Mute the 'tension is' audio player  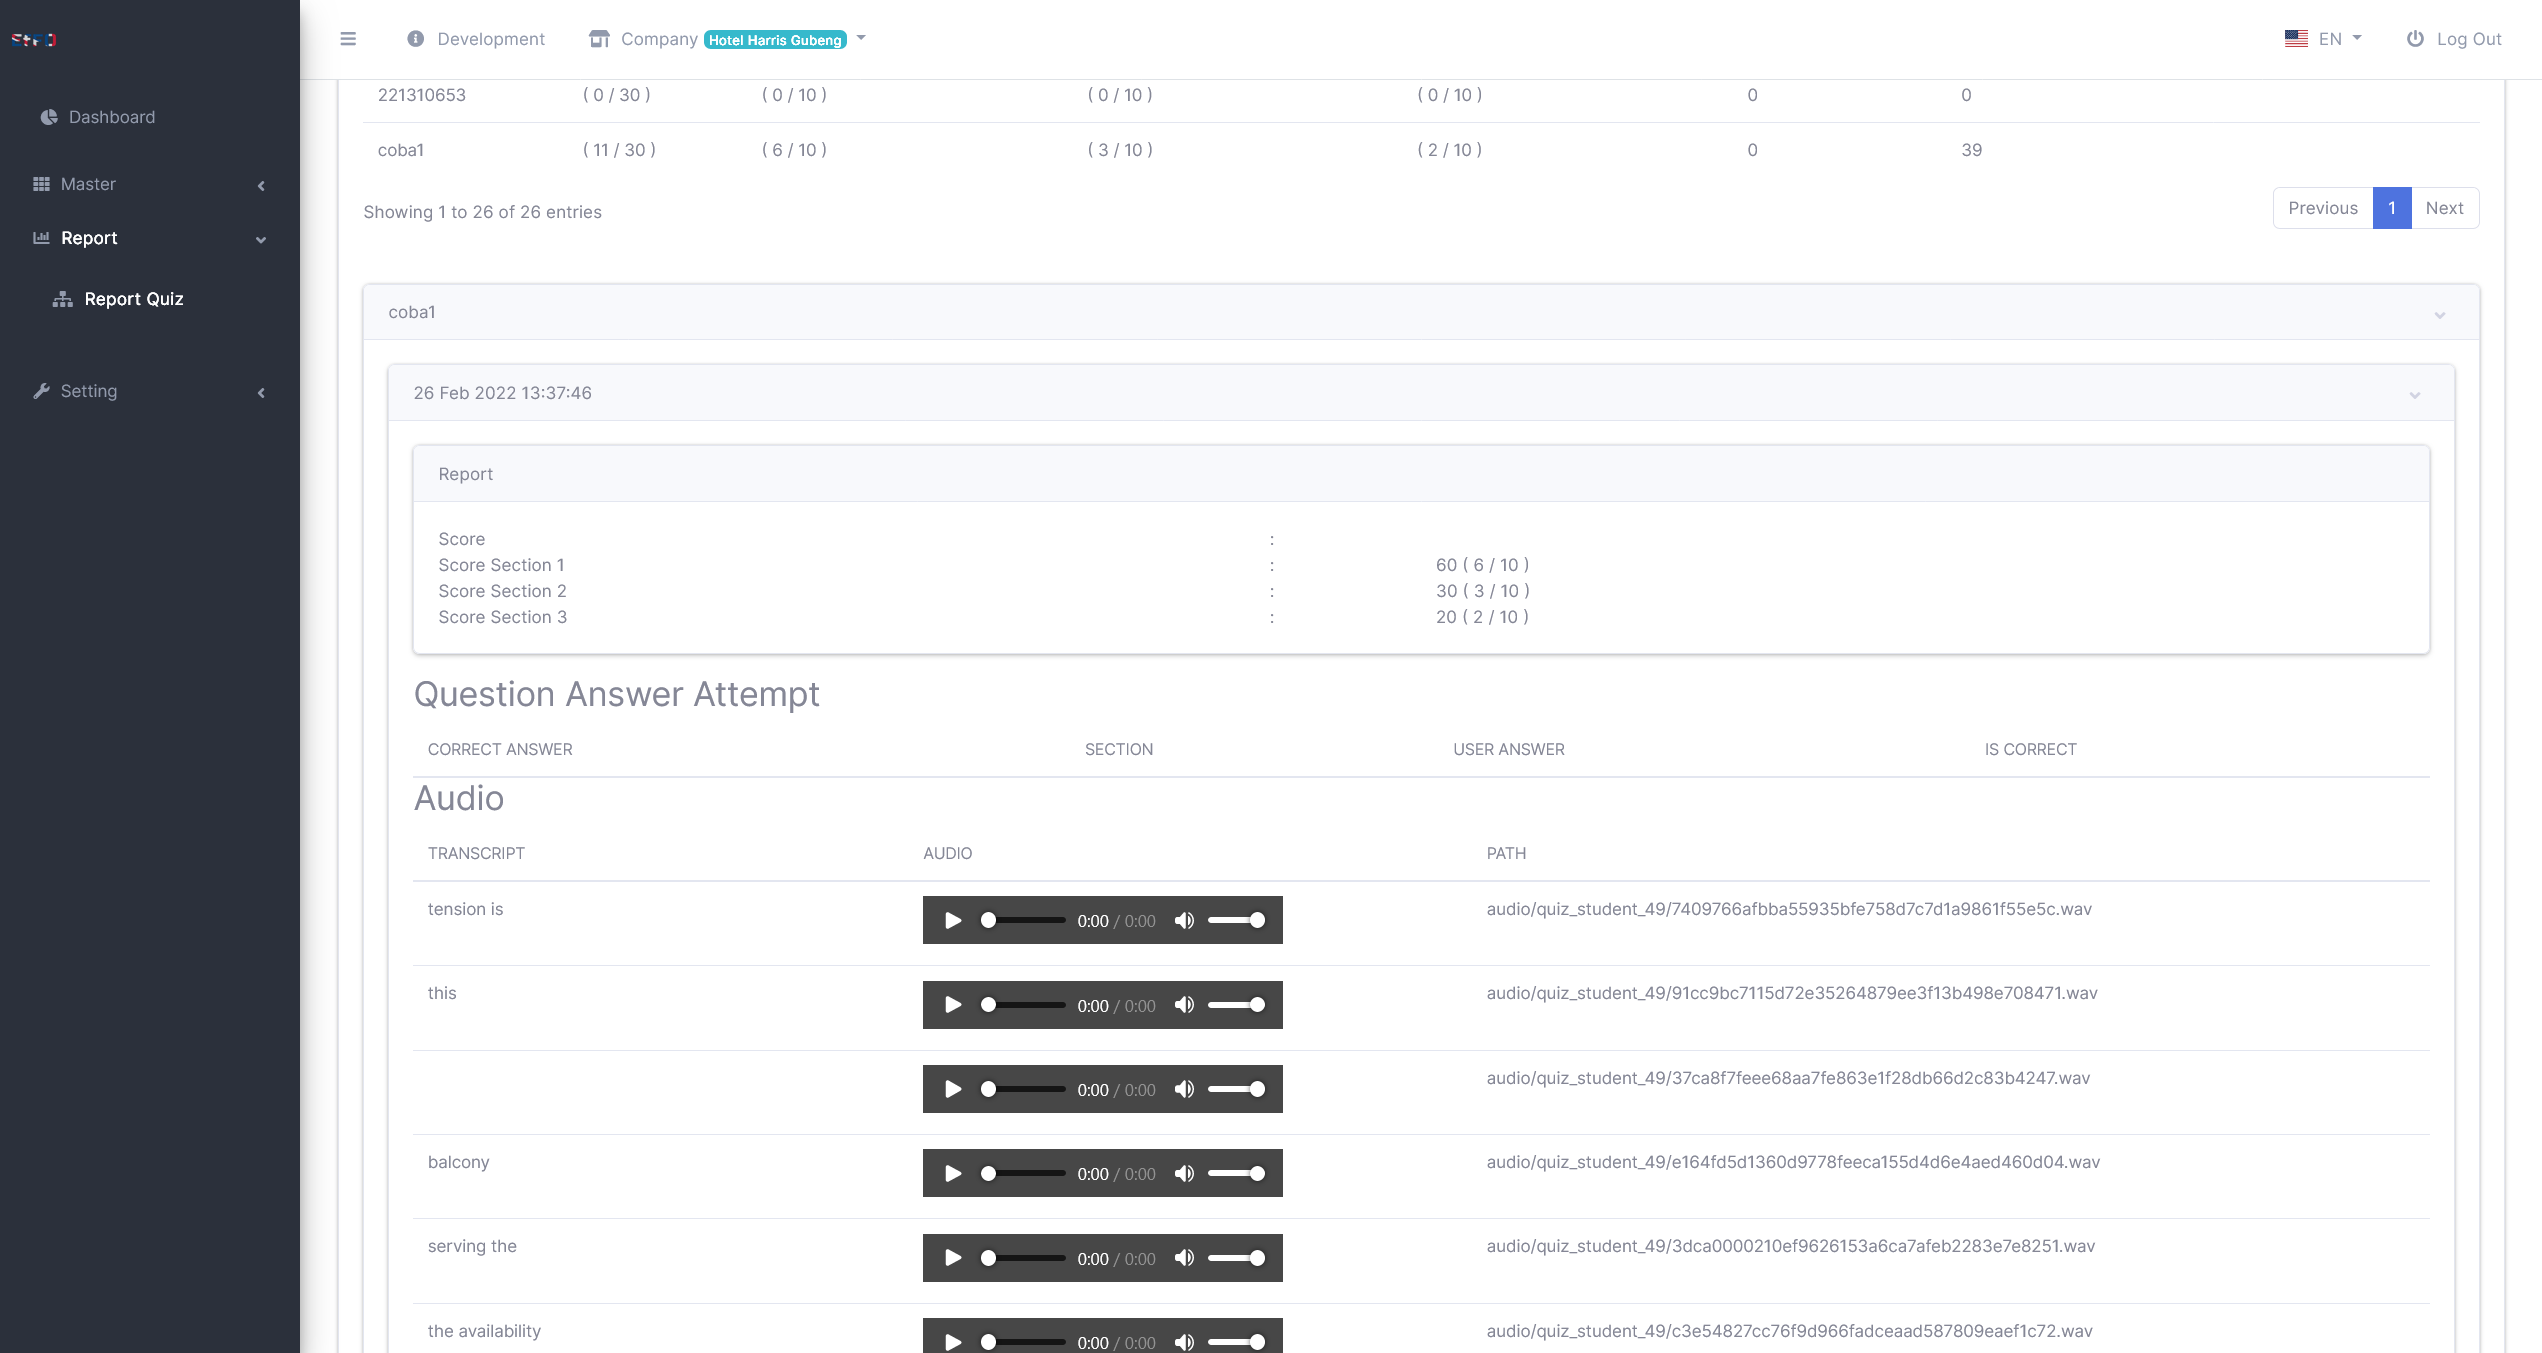point(1184,920)
